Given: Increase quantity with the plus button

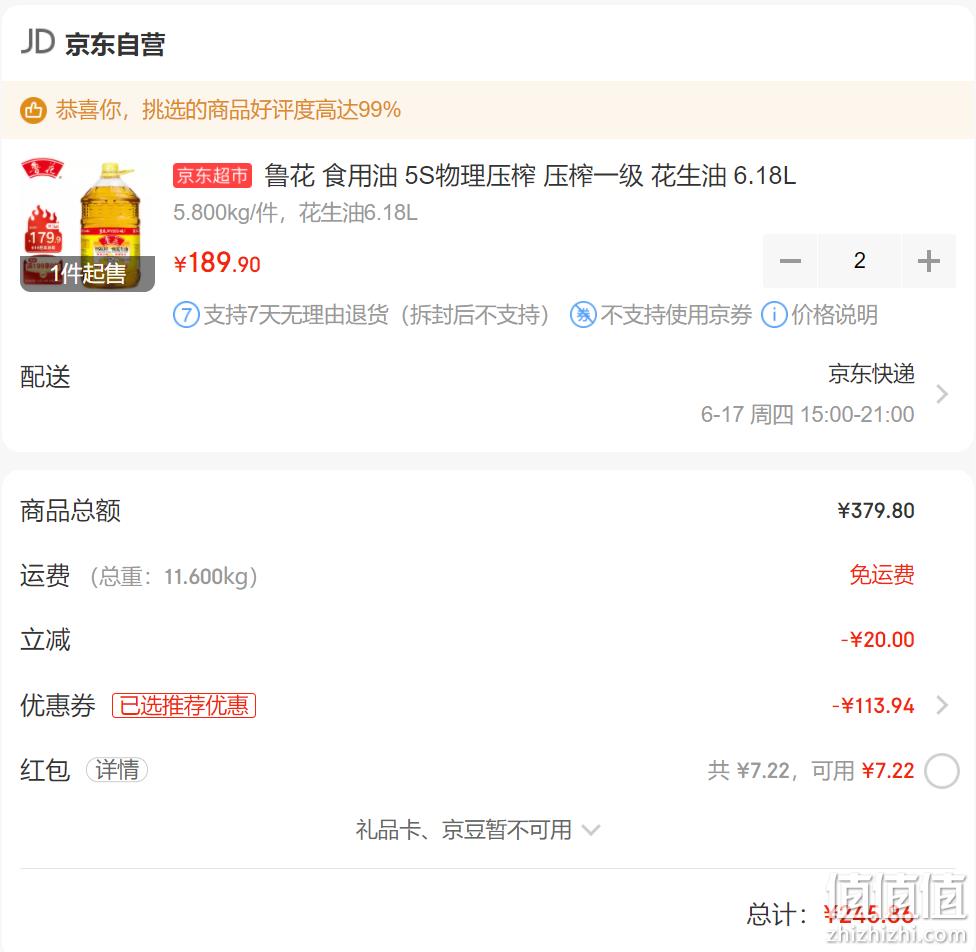Looking at the screenshot, I should tap(929, 261).
